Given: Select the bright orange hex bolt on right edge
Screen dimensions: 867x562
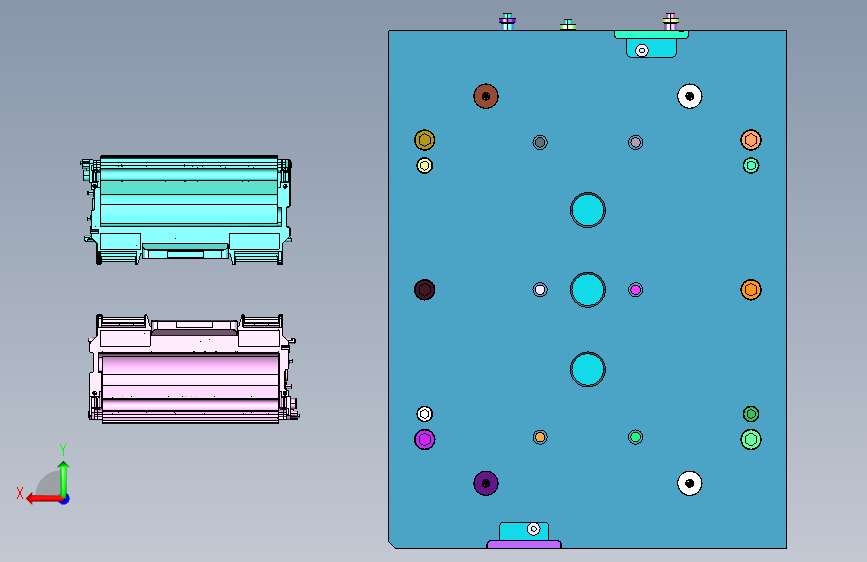Looking at the screenshot, I should (x=751, y=290).
